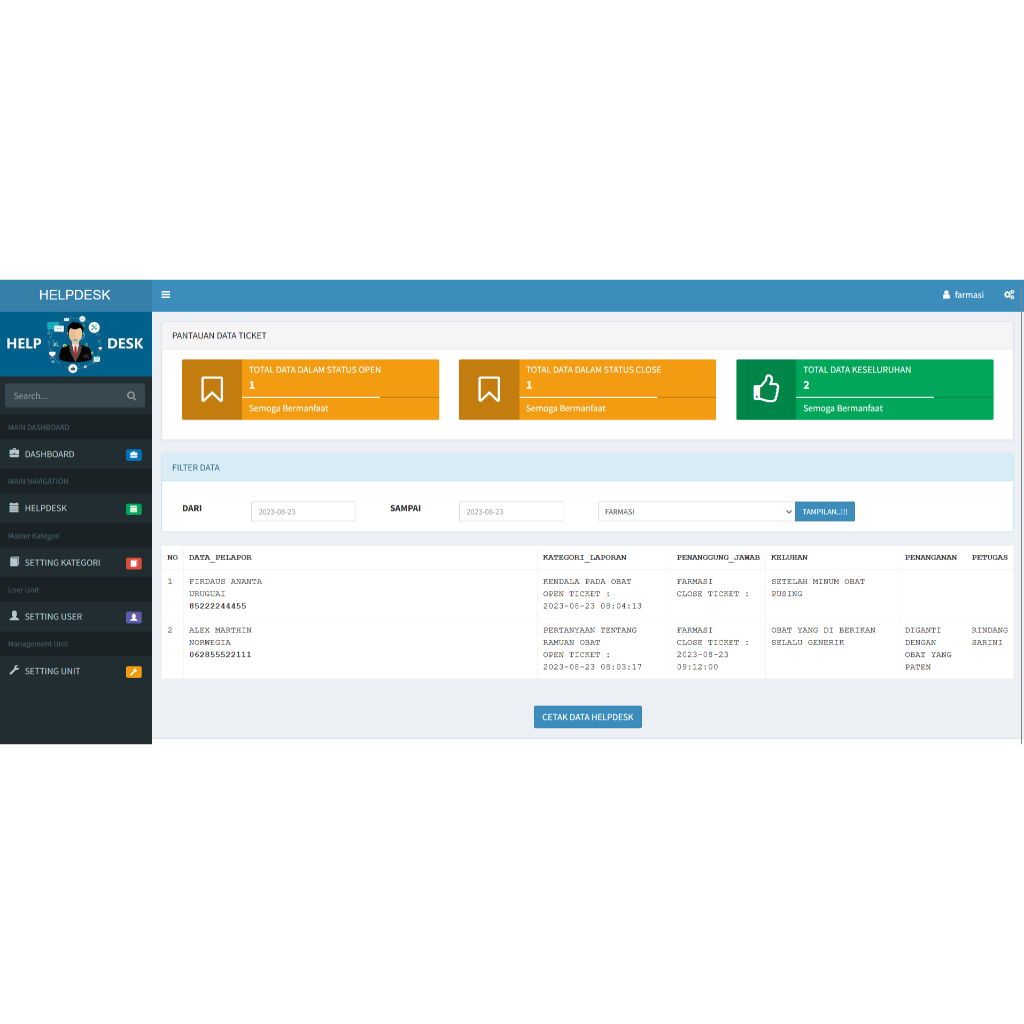Click the green Helpdesk calendar badge icon

[135, 508]
